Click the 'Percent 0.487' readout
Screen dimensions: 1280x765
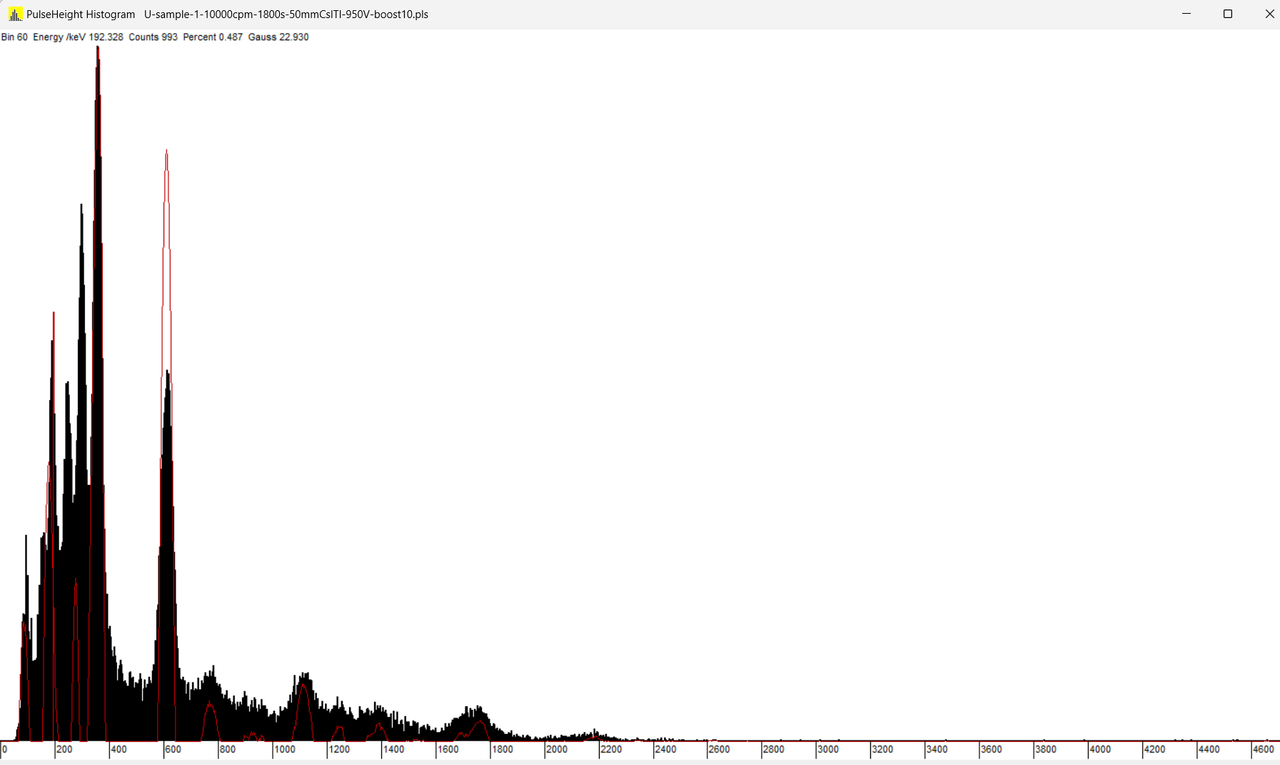[x=213, y=37]
